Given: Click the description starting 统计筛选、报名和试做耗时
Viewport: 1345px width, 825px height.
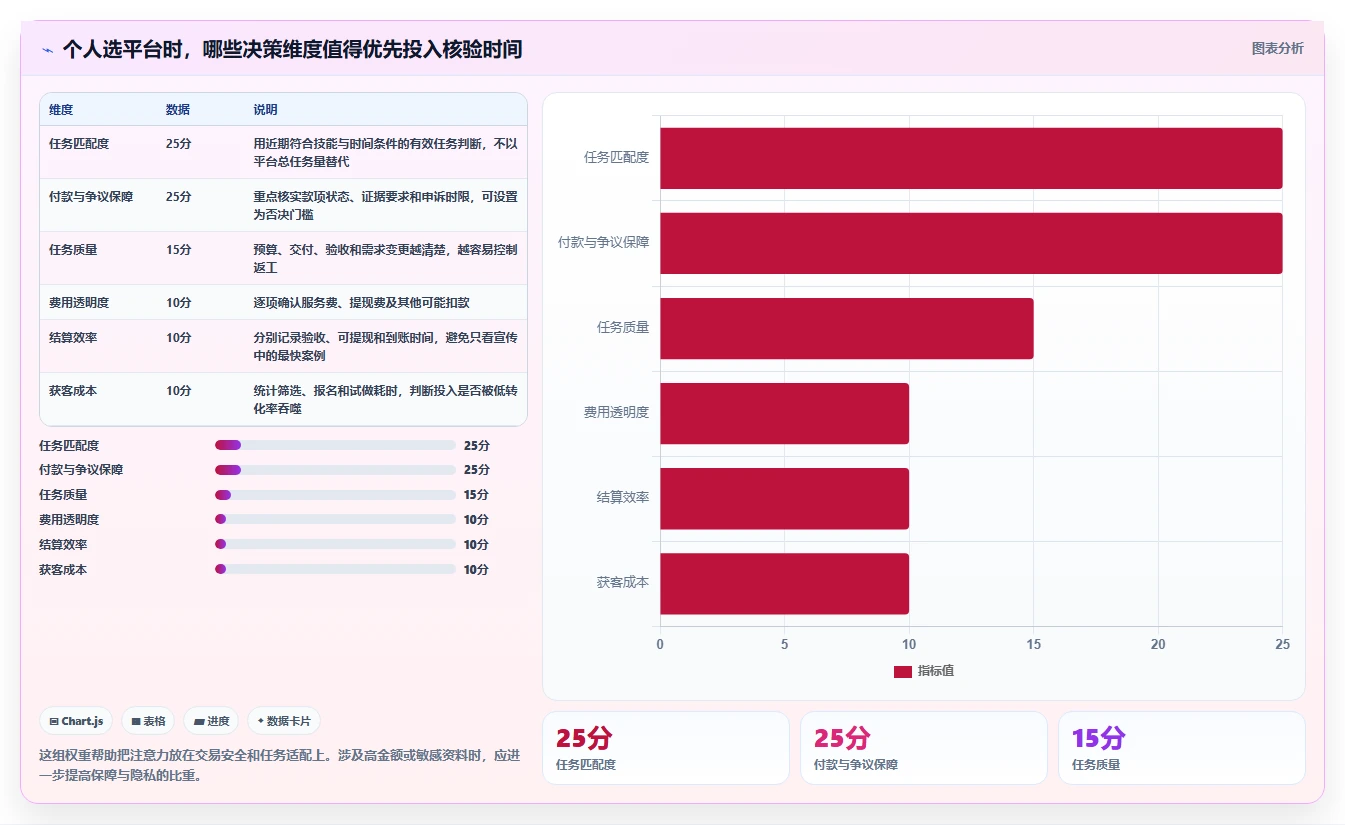Looking at the screenshot, I should pyautogui.click(x=385, y=399).
